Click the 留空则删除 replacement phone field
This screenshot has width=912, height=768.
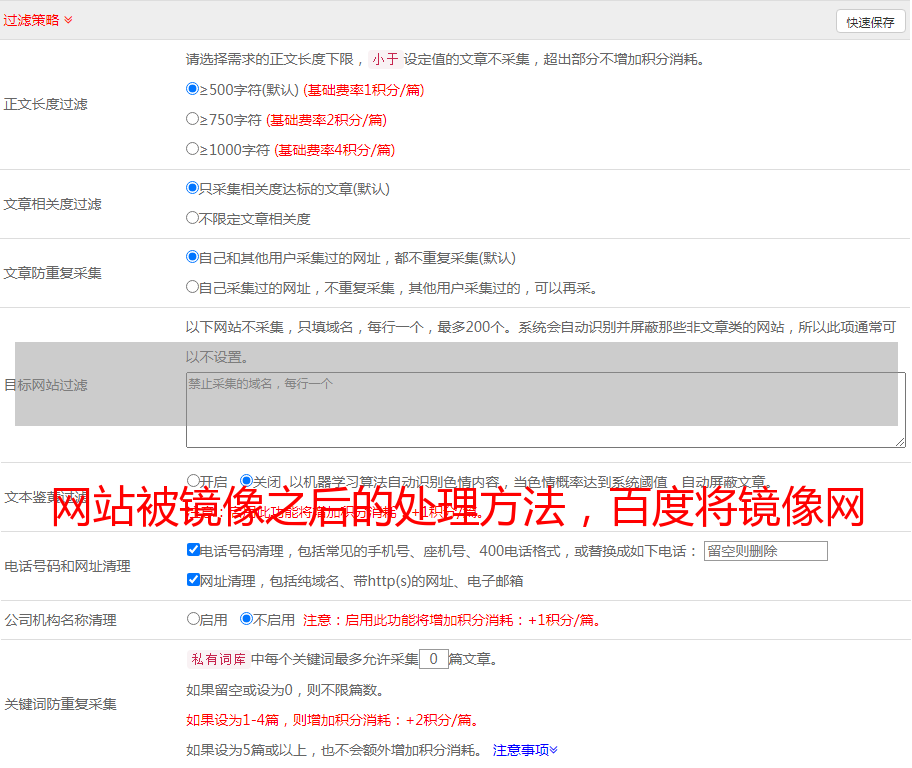(765, 551)
